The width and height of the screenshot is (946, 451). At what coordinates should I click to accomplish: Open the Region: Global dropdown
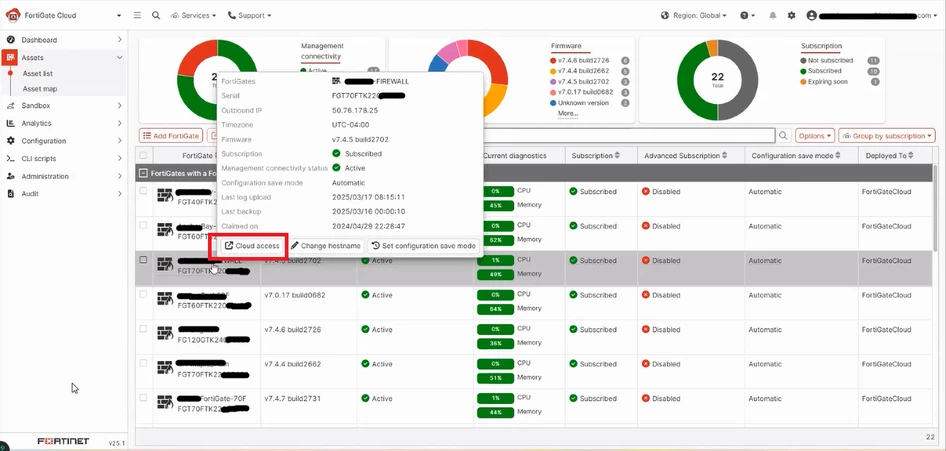point(694,16)
